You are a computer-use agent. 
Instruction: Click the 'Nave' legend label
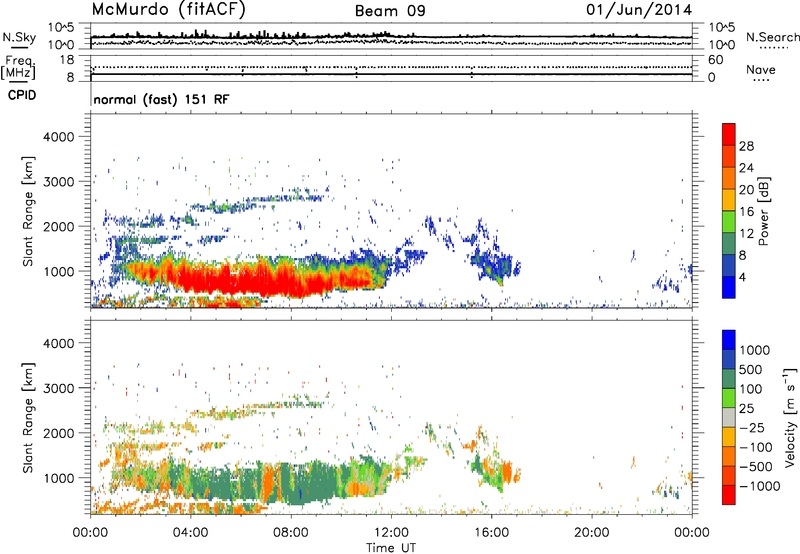761,70
